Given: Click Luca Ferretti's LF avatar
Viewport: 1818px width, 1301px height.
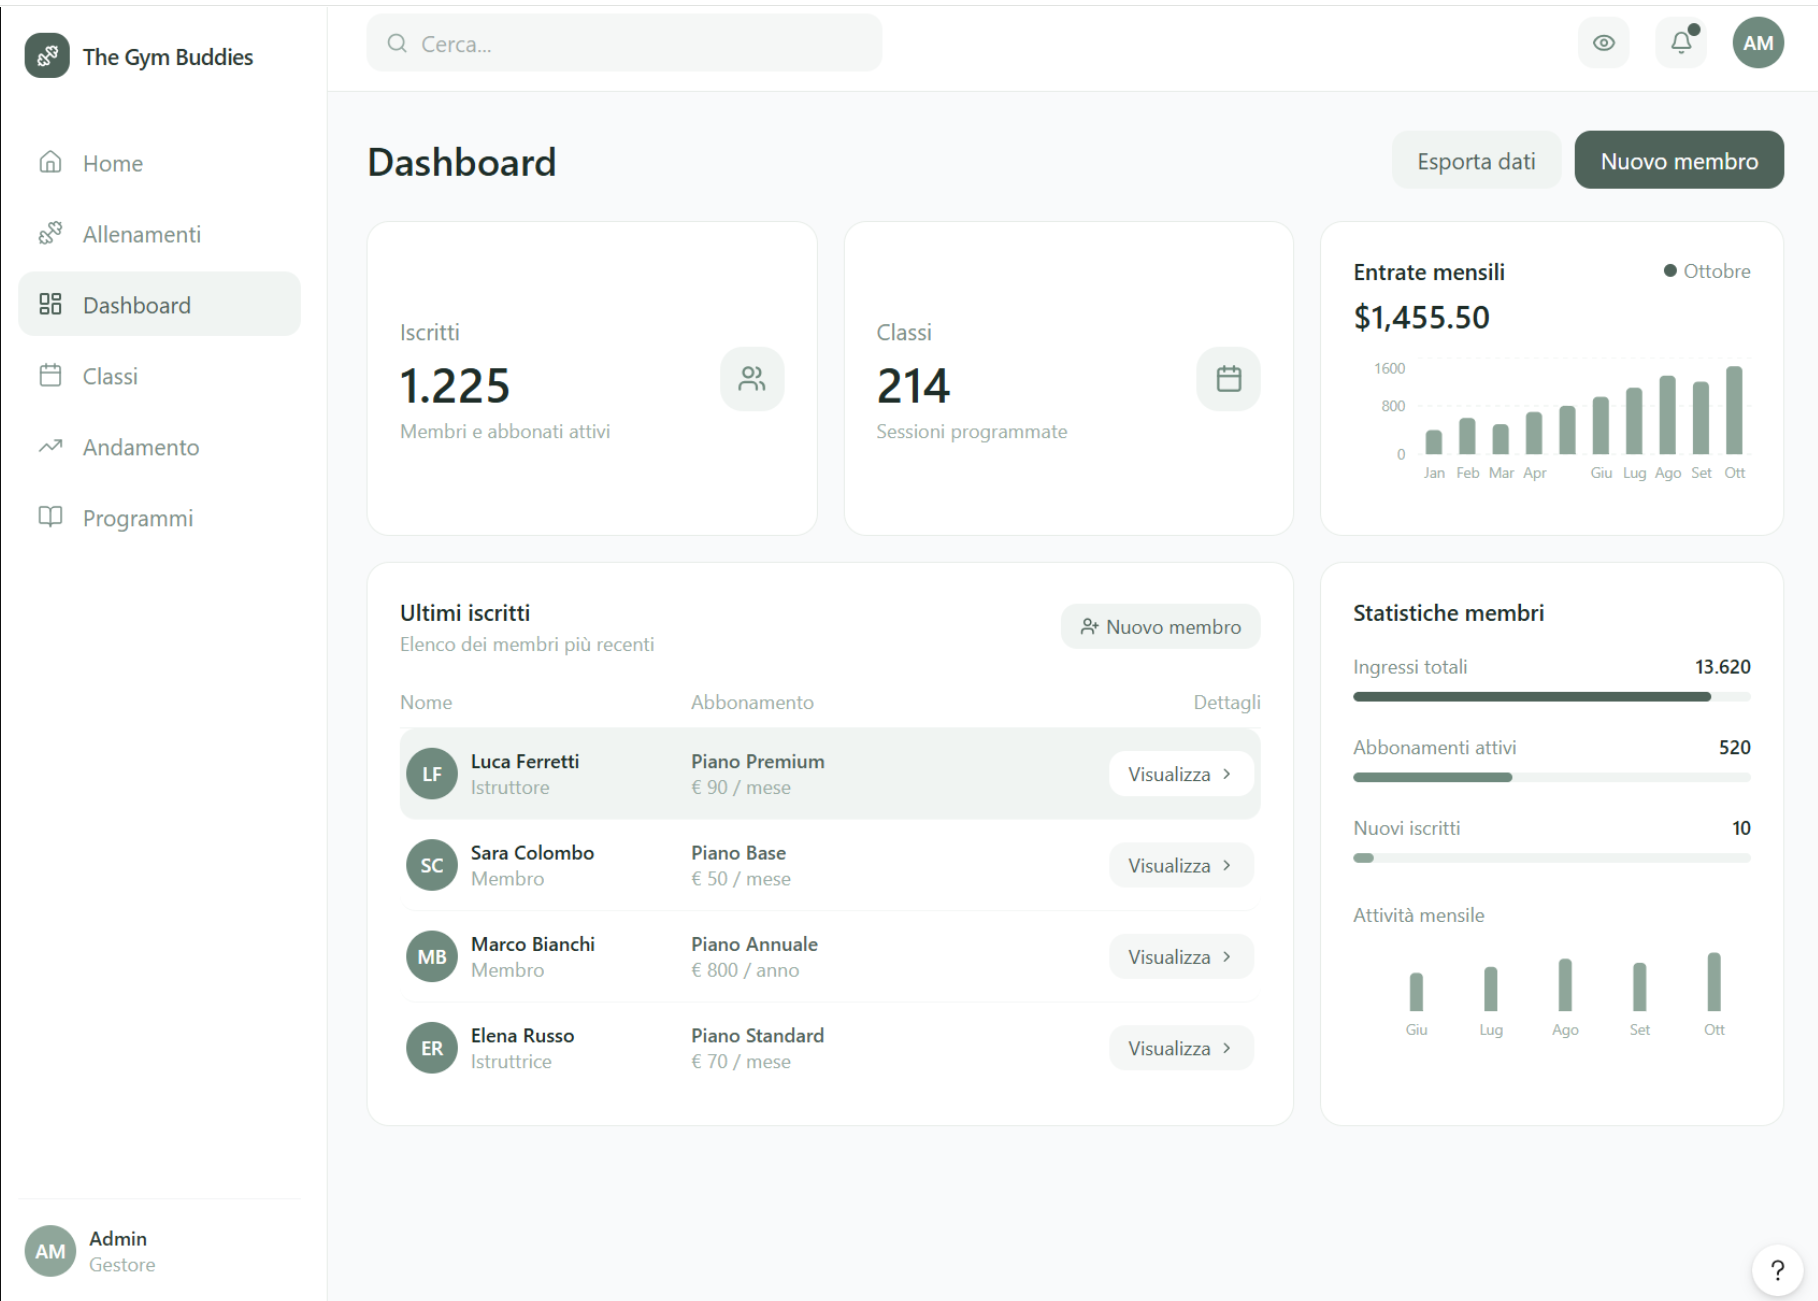Looking at the screenshot, I should point(431,774).
